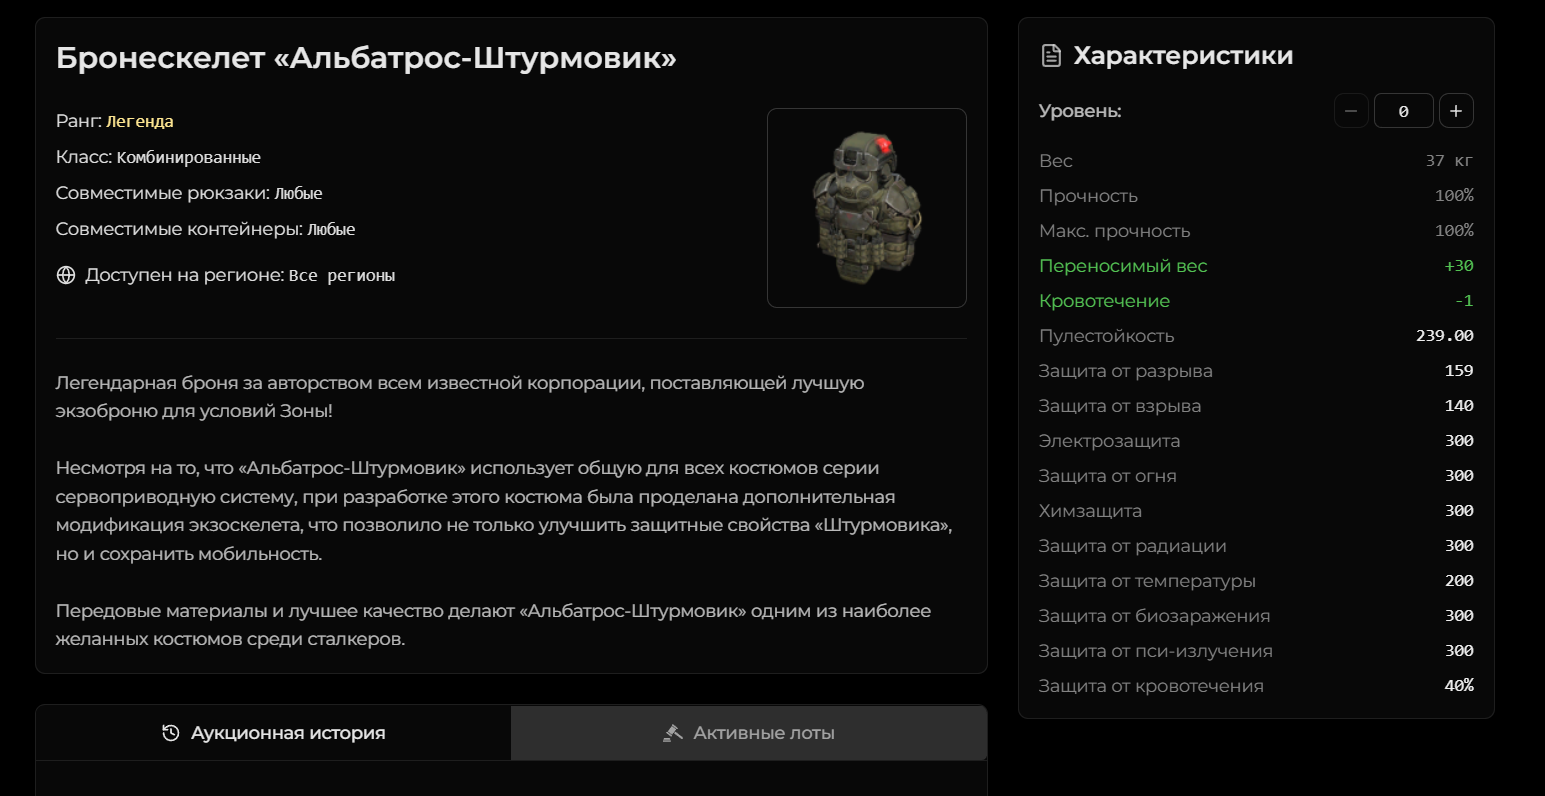Click the Защита от радиации label
1545x796 pixels.
(1133, 546)
